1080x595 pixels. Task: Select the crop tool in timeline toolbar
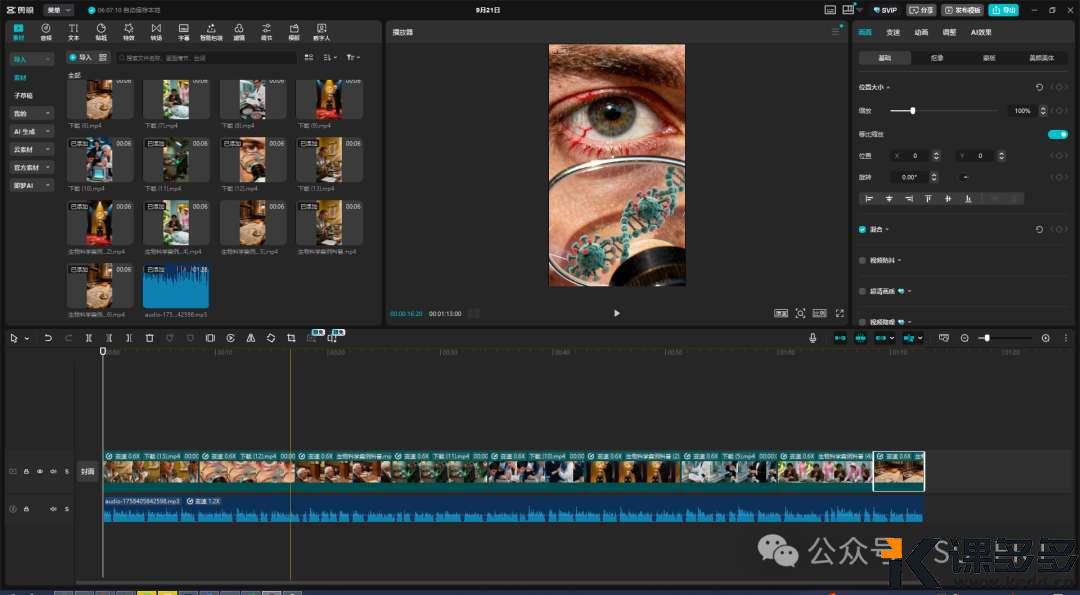291,338
